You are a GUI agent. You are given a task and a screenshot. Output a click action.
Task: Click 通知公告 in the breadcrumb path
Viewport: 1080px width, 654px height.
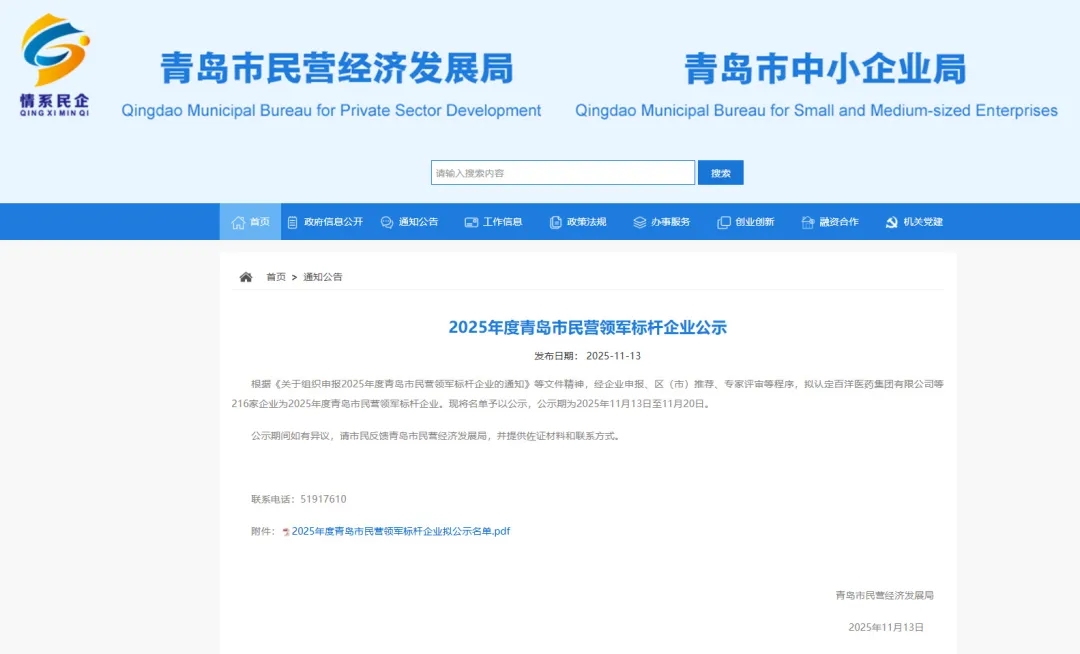(320, 276)
